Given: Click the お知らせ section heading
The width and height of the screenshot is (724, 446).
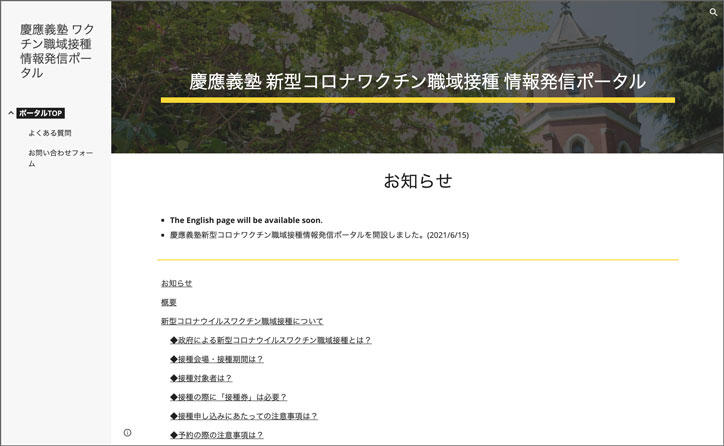Looking at the screenshot, I should (x=417, y=181).
